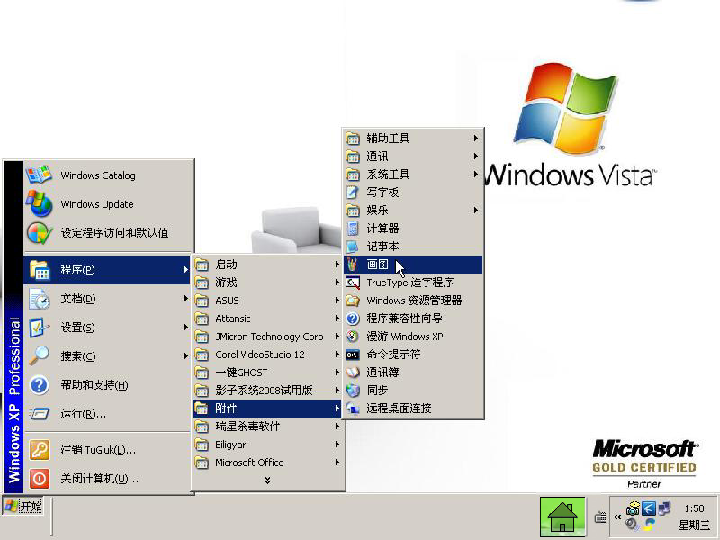Click the 开始 Start button
The height and width of the screenshot is (540, 720).
[x=23, y=506]
